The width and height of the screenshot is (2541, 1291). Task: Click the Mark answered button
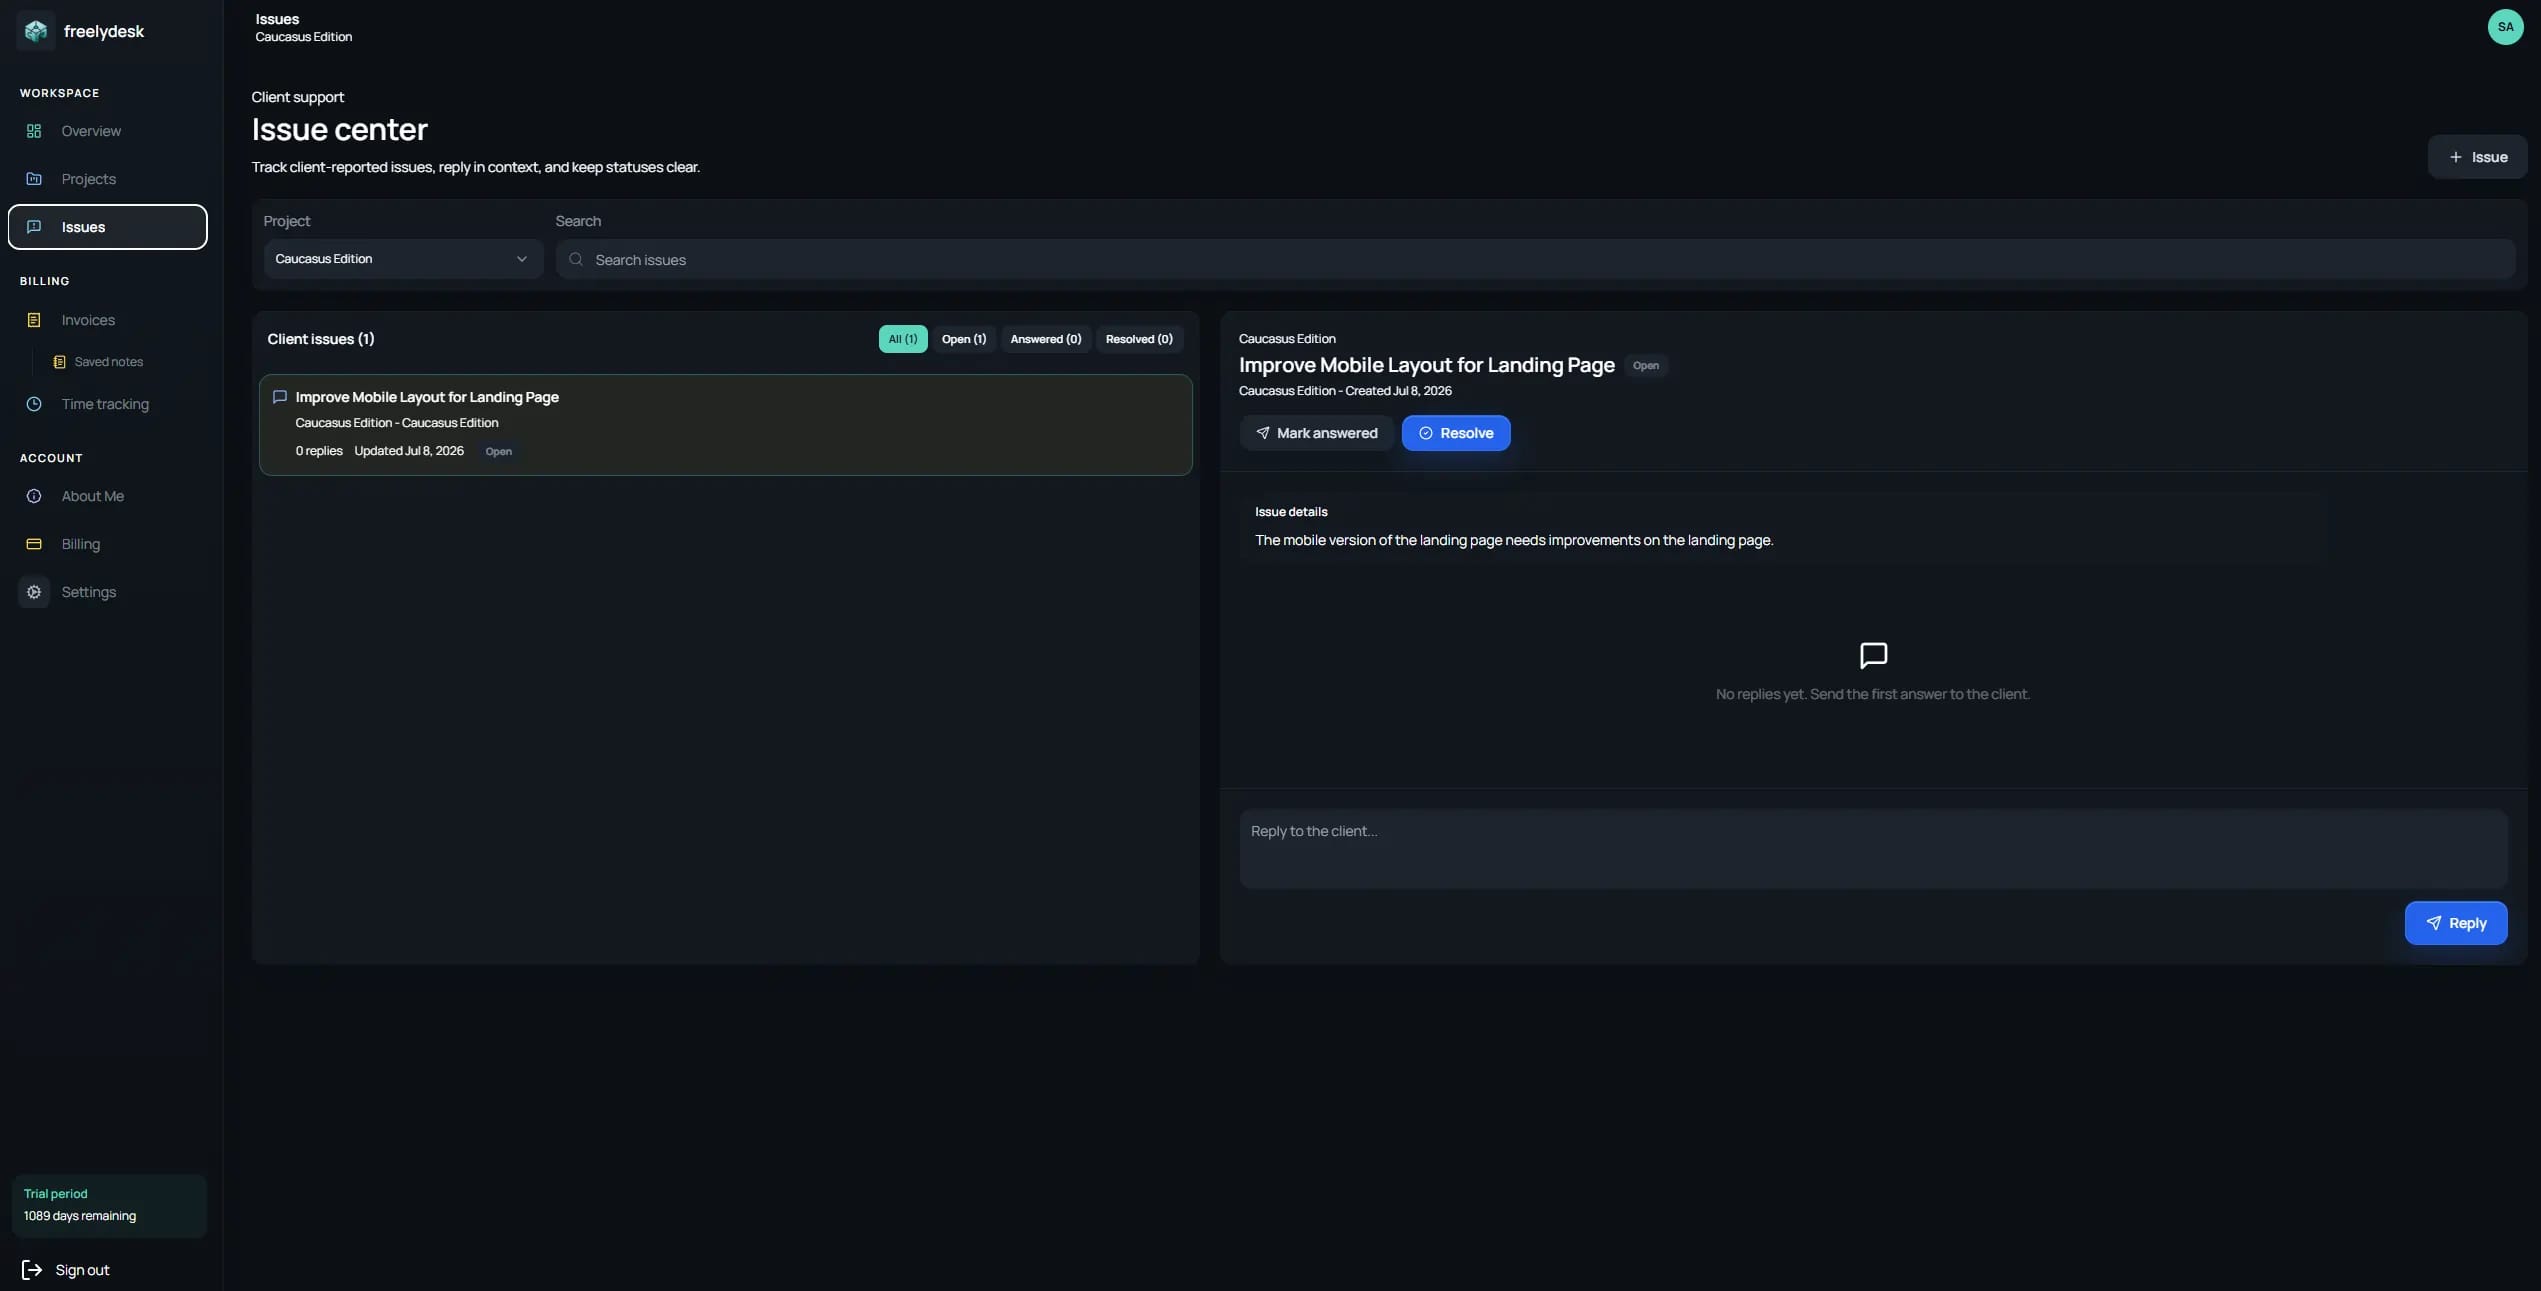tap(1316, 433)
